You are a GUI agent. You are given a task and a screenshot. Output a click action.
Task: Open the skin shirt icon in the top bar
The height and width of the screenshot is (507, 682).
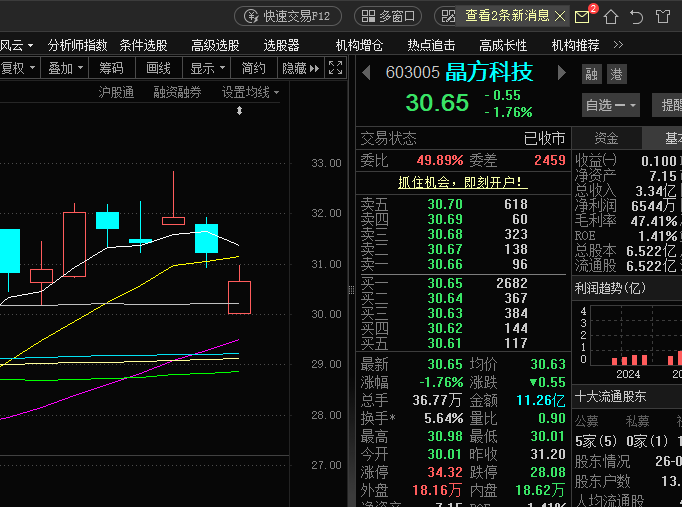(x=663, y=17)
